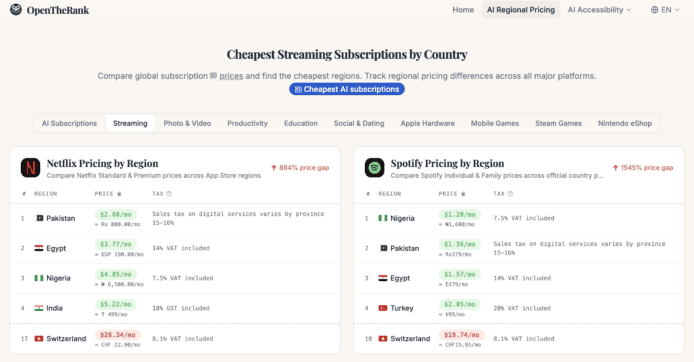Viewport: 694px width, 362px height.
Task: Click the Netflix app icon
Action: pyautogui.click(x=31, y=168)
